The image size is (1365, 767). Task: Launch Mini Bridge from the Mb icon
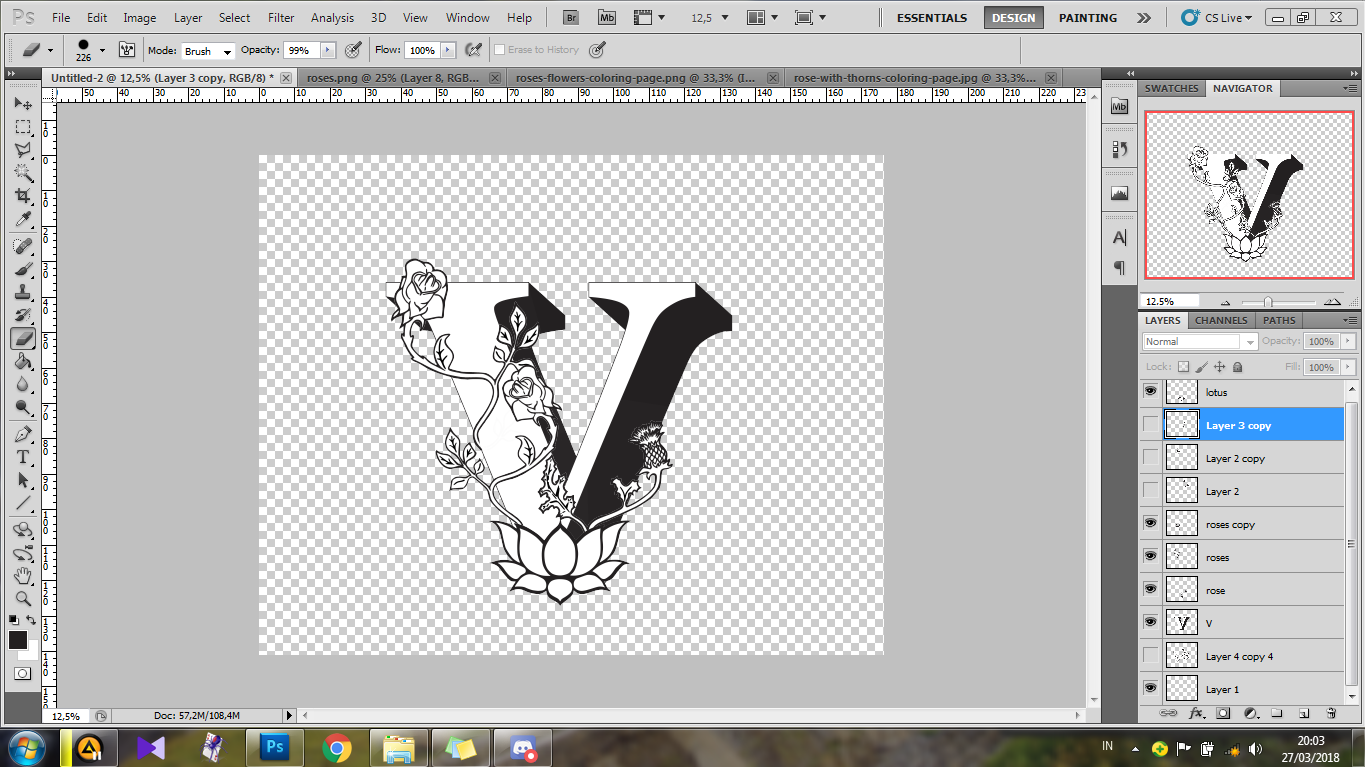[607, 17]
